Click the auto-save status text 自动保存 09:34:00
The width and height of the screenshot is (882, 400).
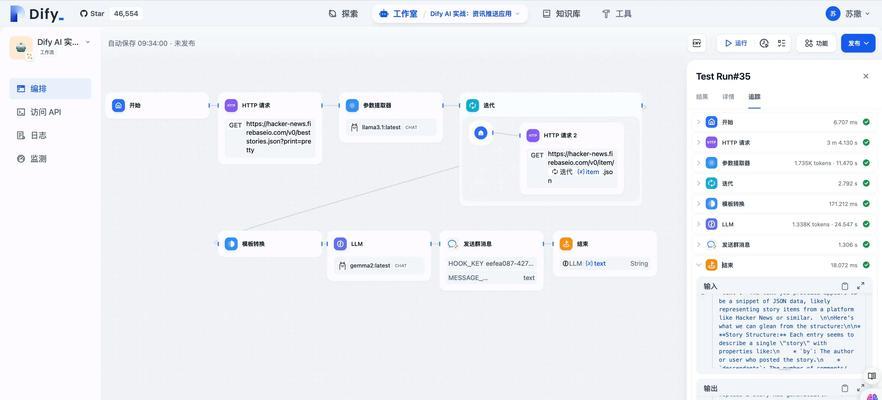[138, 43]
